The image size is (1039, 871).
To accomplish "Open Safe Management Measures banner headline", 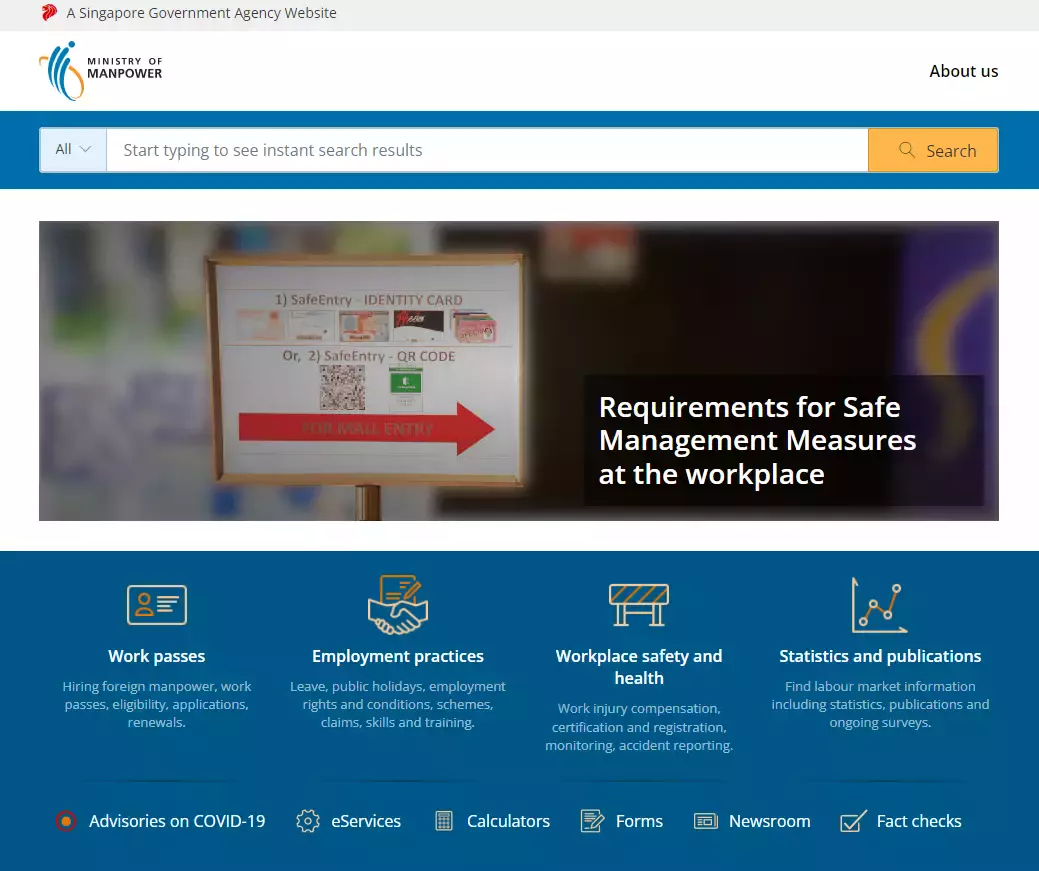I will (x=757, y=440).
